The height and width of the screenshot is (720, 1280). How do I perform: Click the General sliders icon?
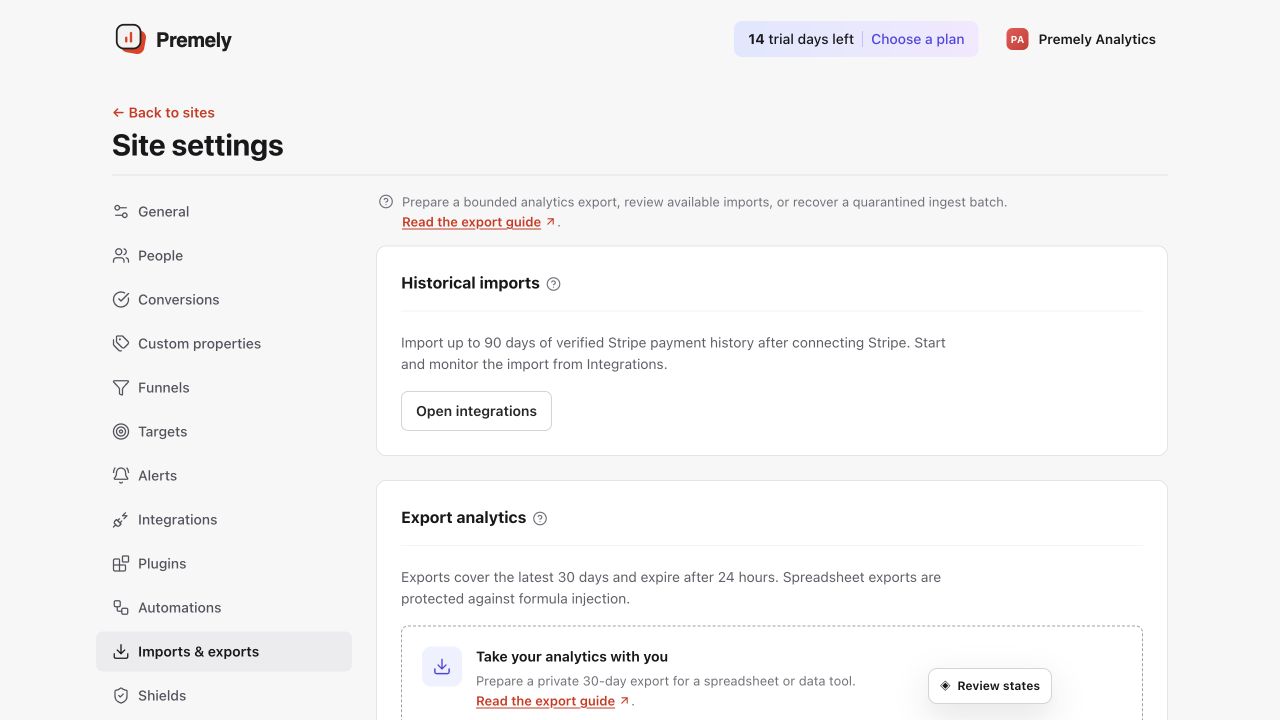pyautogui.click(x=121, y=212)
